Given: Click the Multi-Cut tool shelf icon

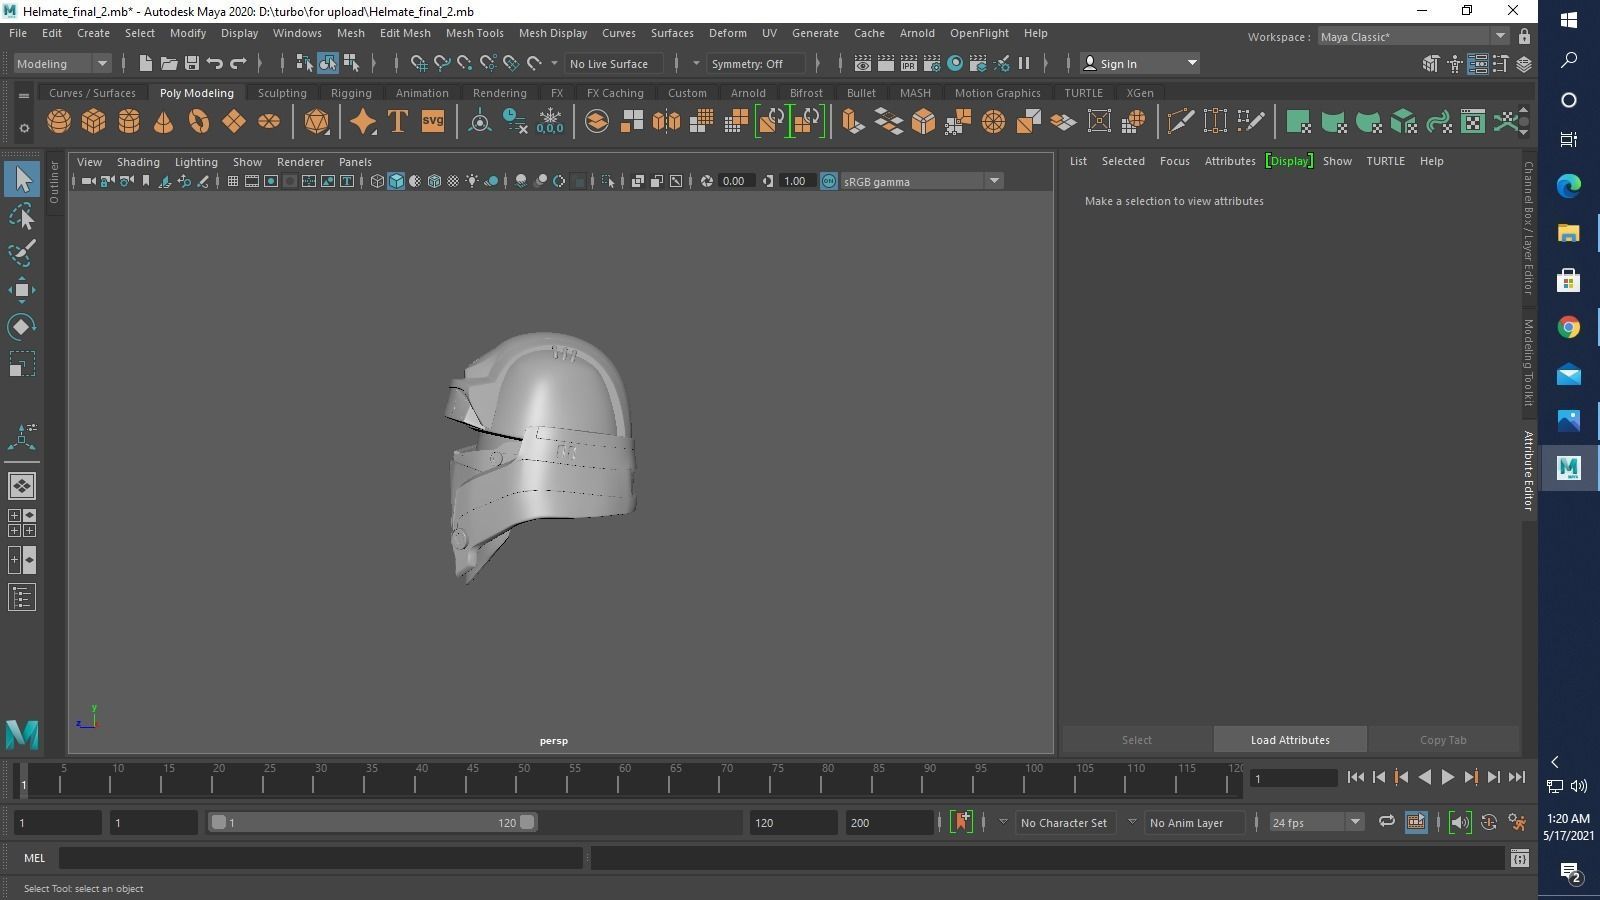Looking at the screenshot, I should [1180, 122].
